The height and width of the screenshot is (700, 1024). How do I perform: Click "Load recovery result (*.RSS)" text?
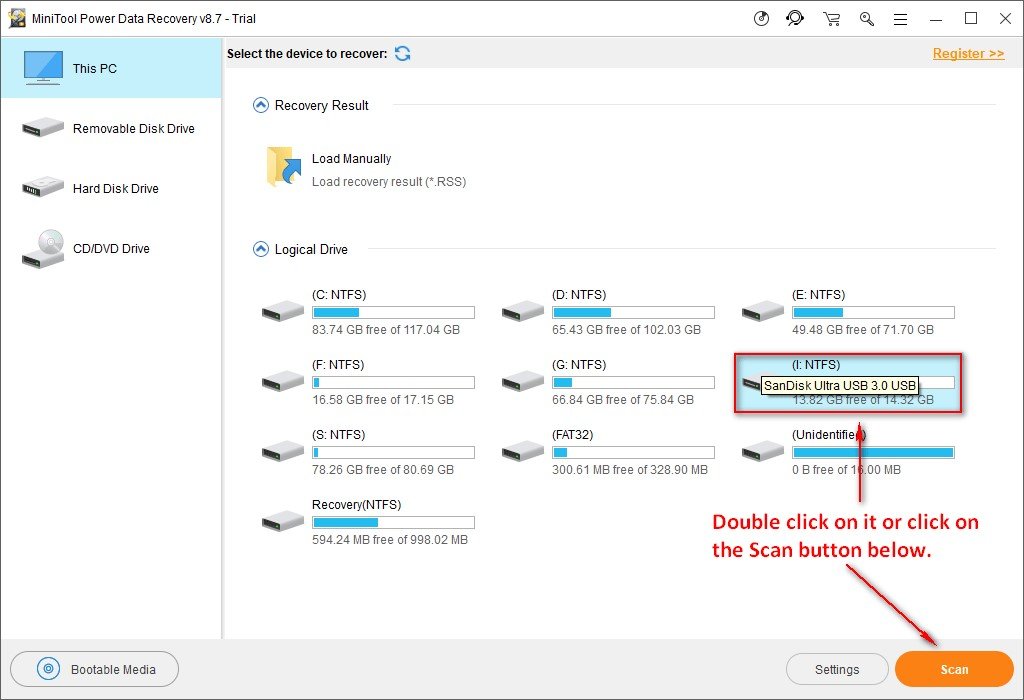389,182
